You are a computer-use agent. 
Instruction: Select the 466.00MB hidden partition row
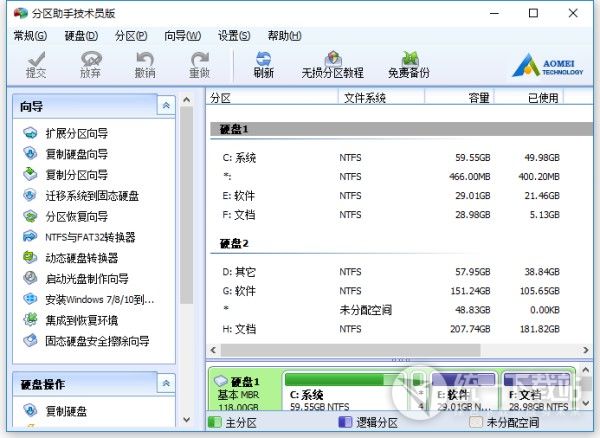click(400, 177)
